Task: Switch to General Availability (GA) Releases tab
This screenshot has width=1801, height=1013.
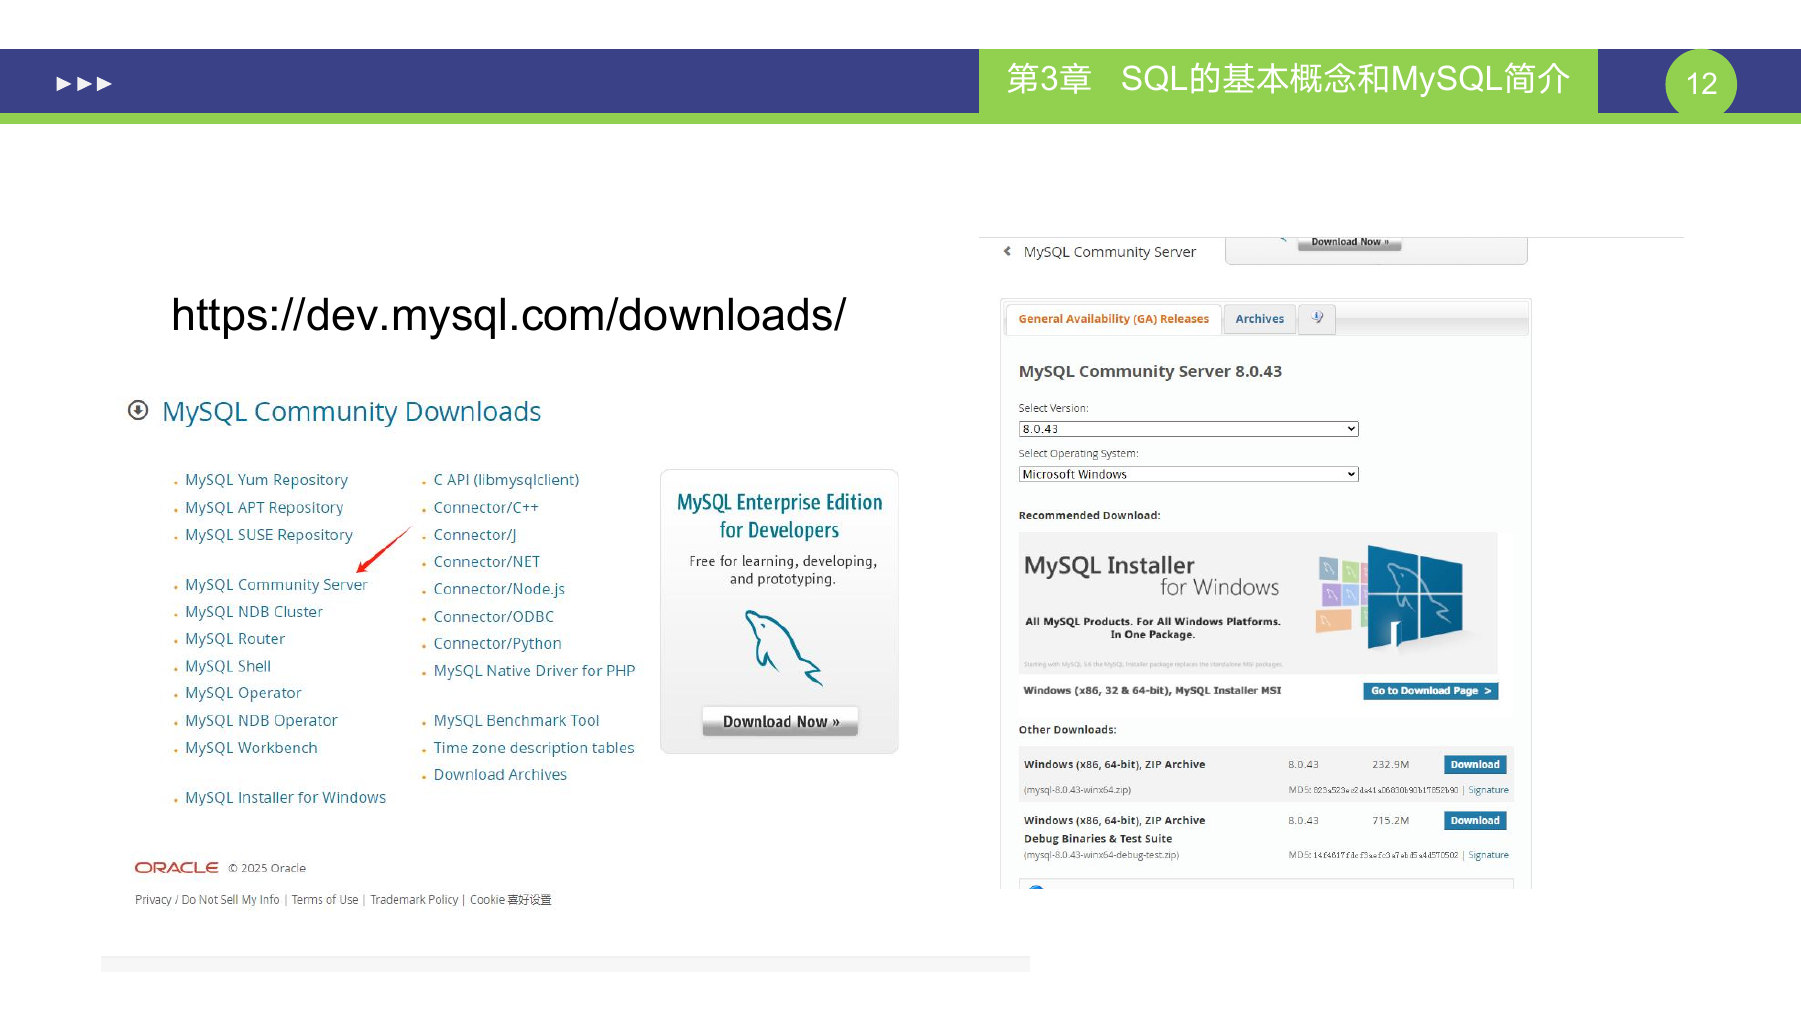Action: click(x=1113, y=319)
